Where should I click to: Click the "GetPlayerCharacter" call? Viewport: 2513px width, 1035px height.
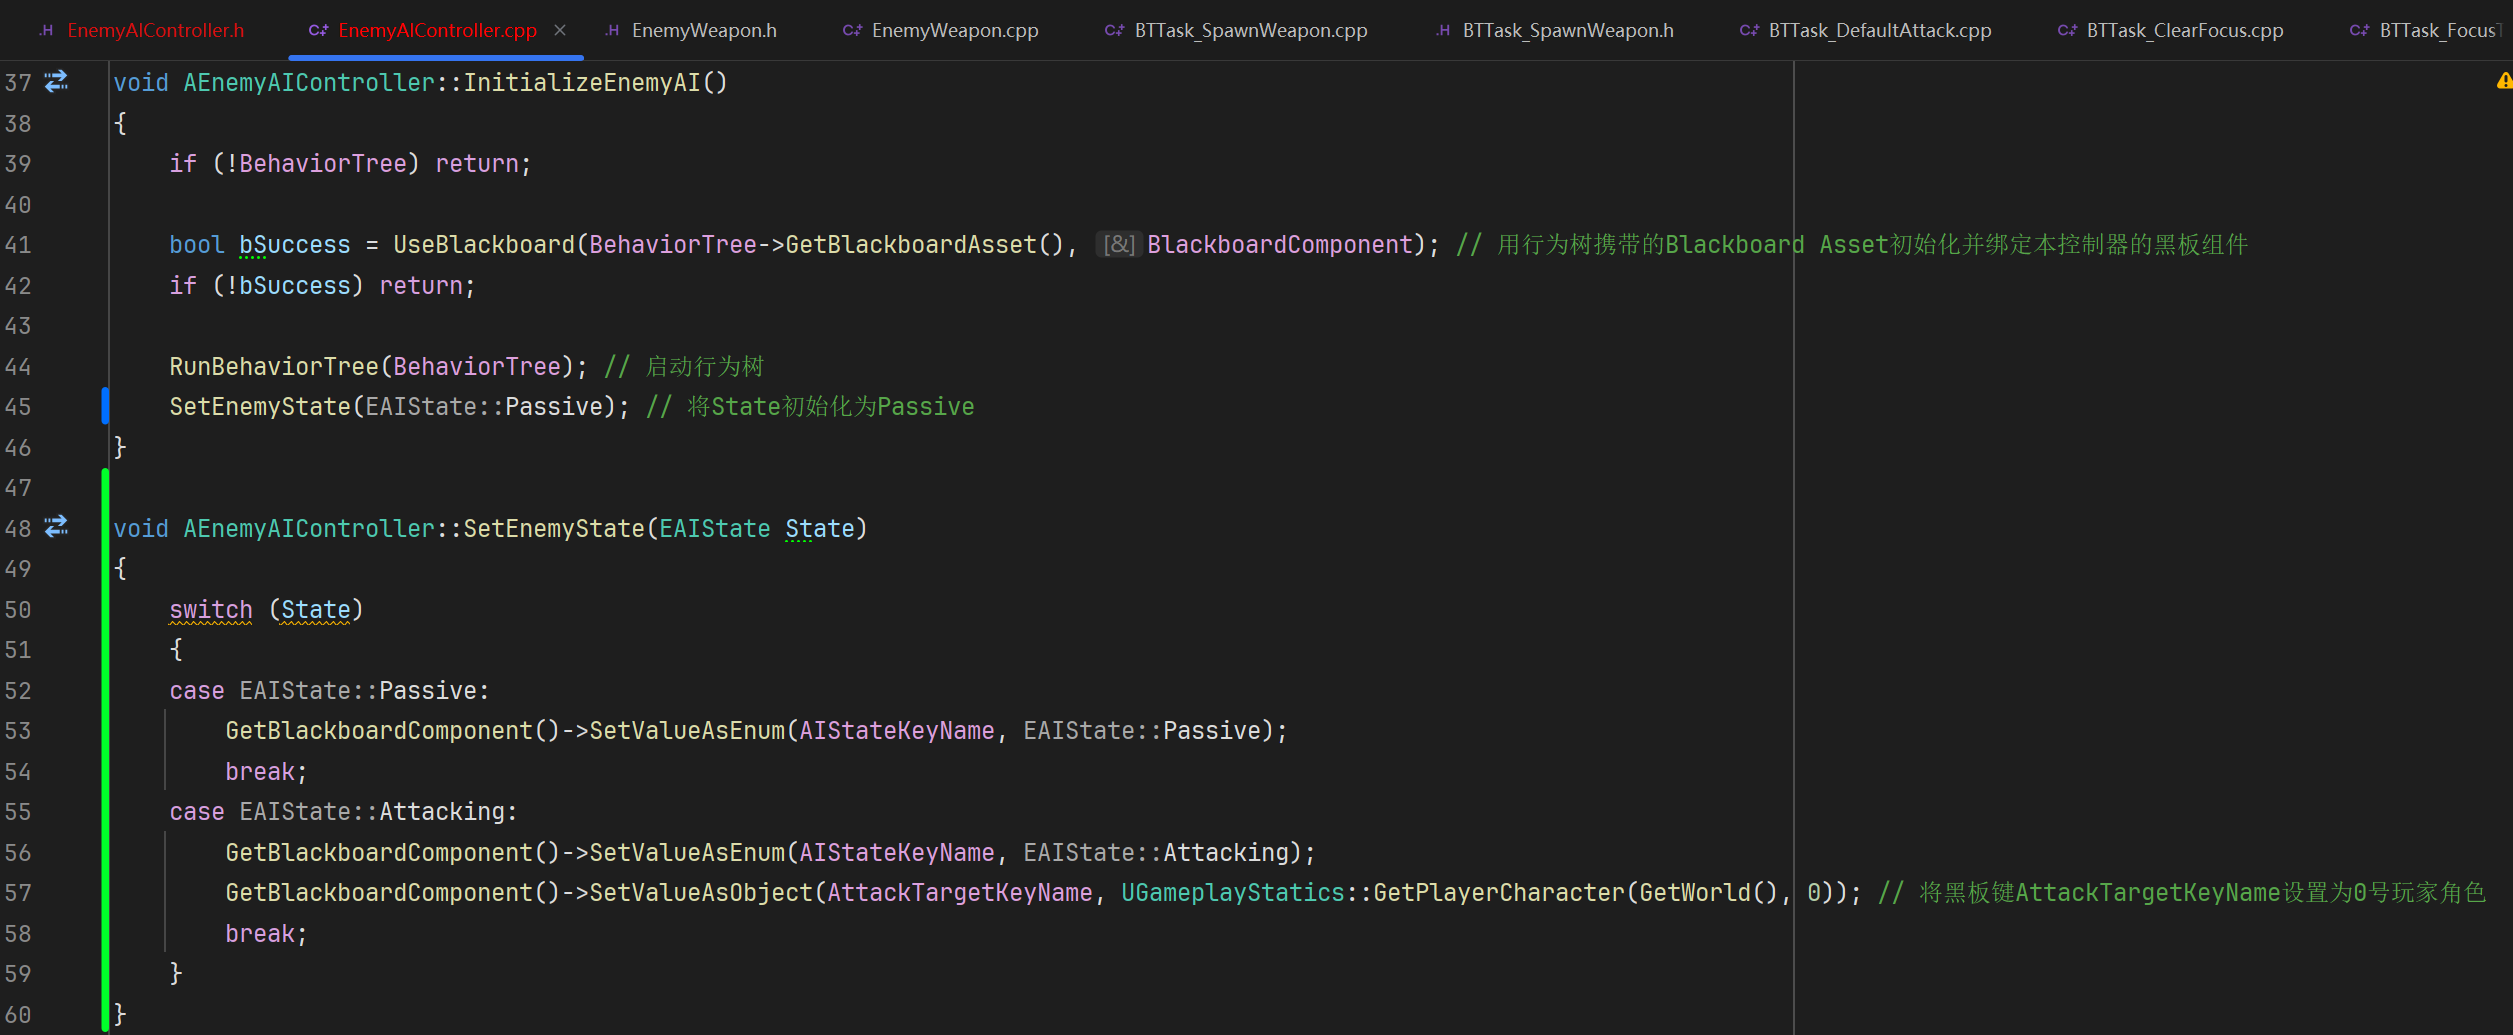tap(1499, 893)
